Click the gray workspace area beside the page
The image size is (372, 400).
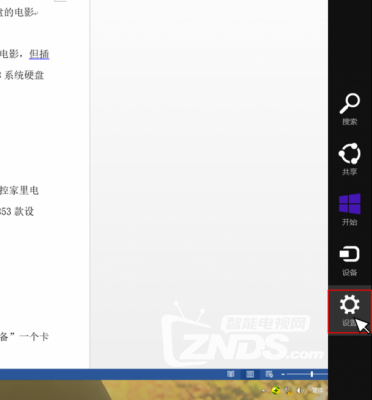click(208, 183)
